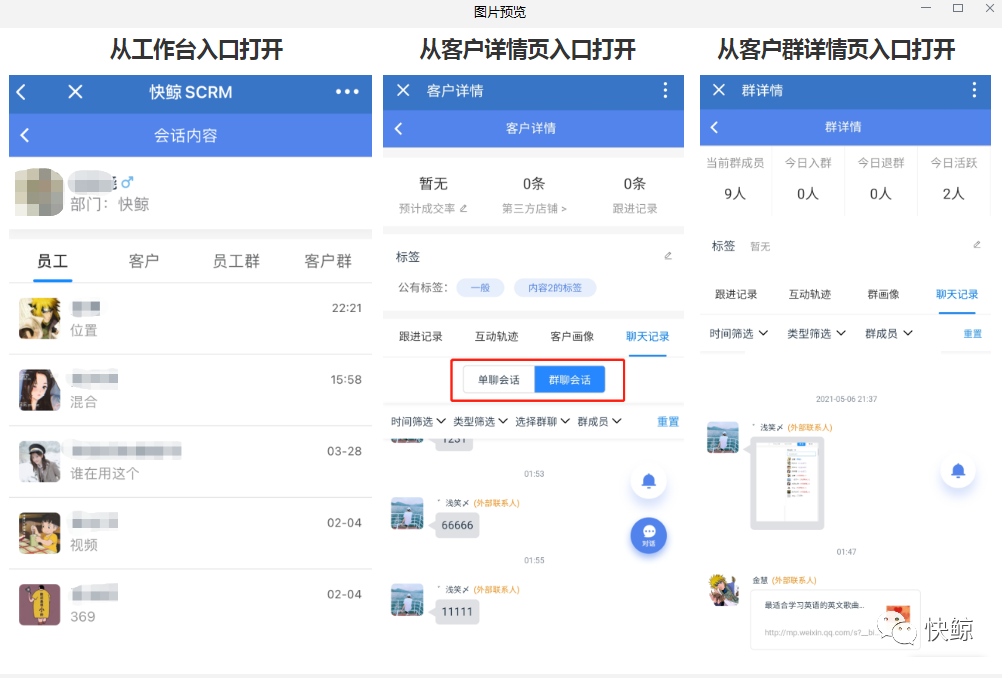Image resolution: width=1002 pixels, height=678 pixels.
Task: Click chat message 11111
Action: pos(457,612)
